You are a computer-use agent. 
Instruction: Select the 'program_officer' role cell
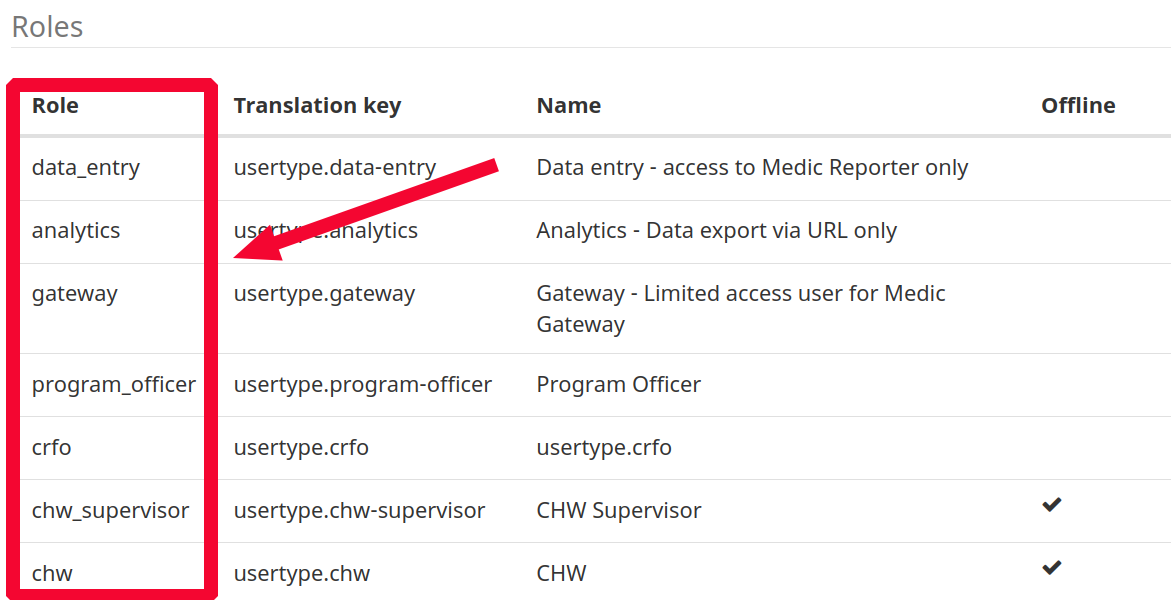point(114,385)
